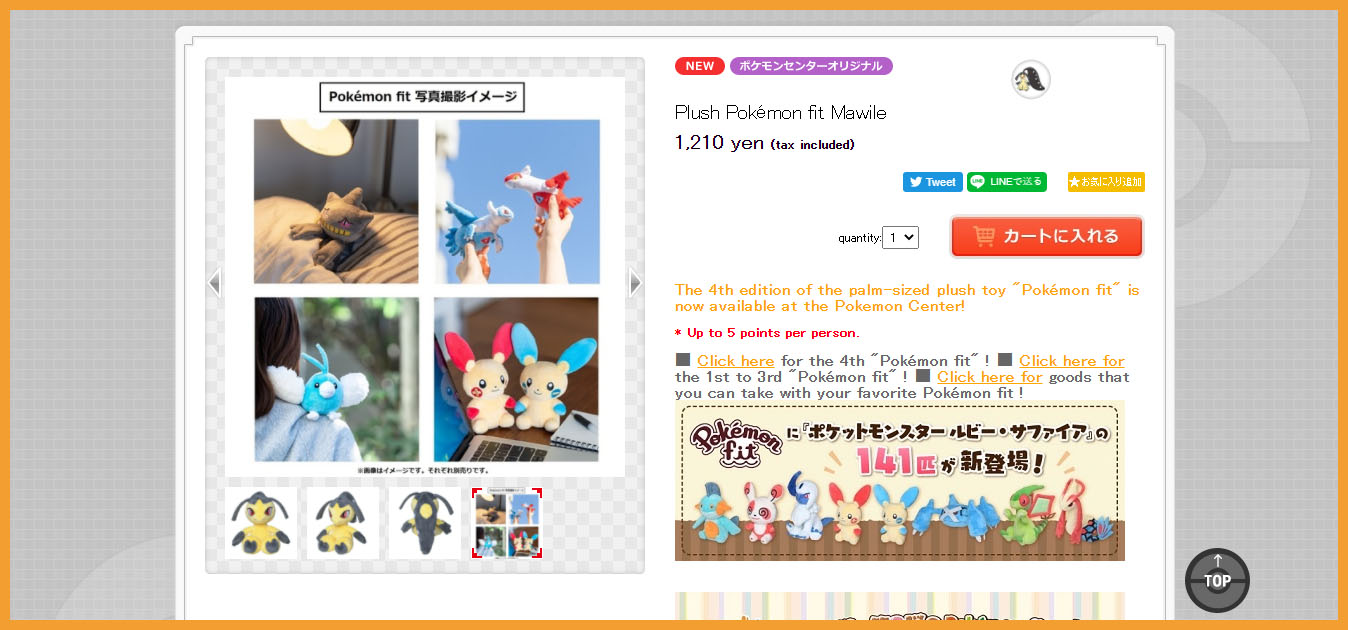Click the TOP Poké Ball scroll button
1348x630 pixels.
(1217, 580)
